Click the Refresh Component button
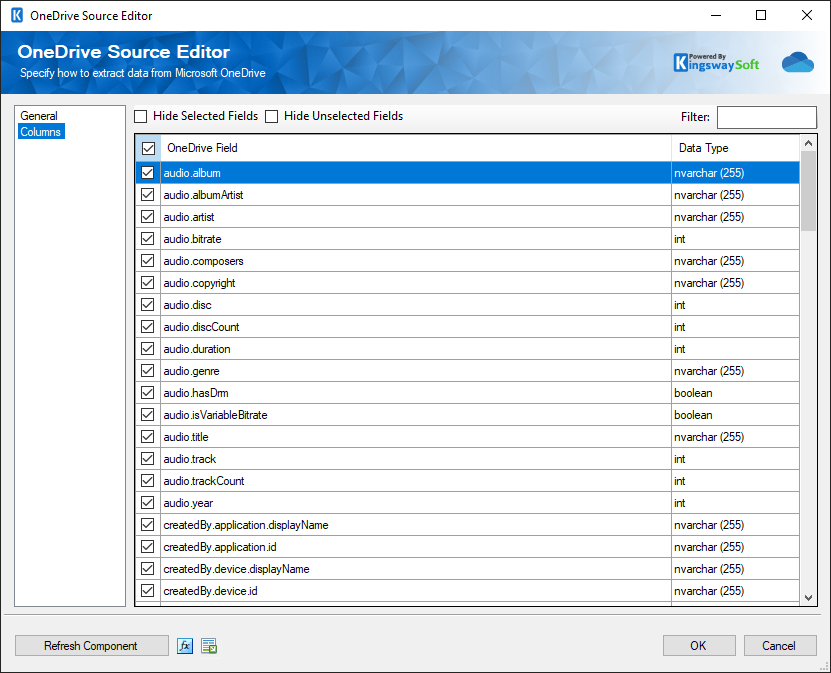 pos(91,646)
